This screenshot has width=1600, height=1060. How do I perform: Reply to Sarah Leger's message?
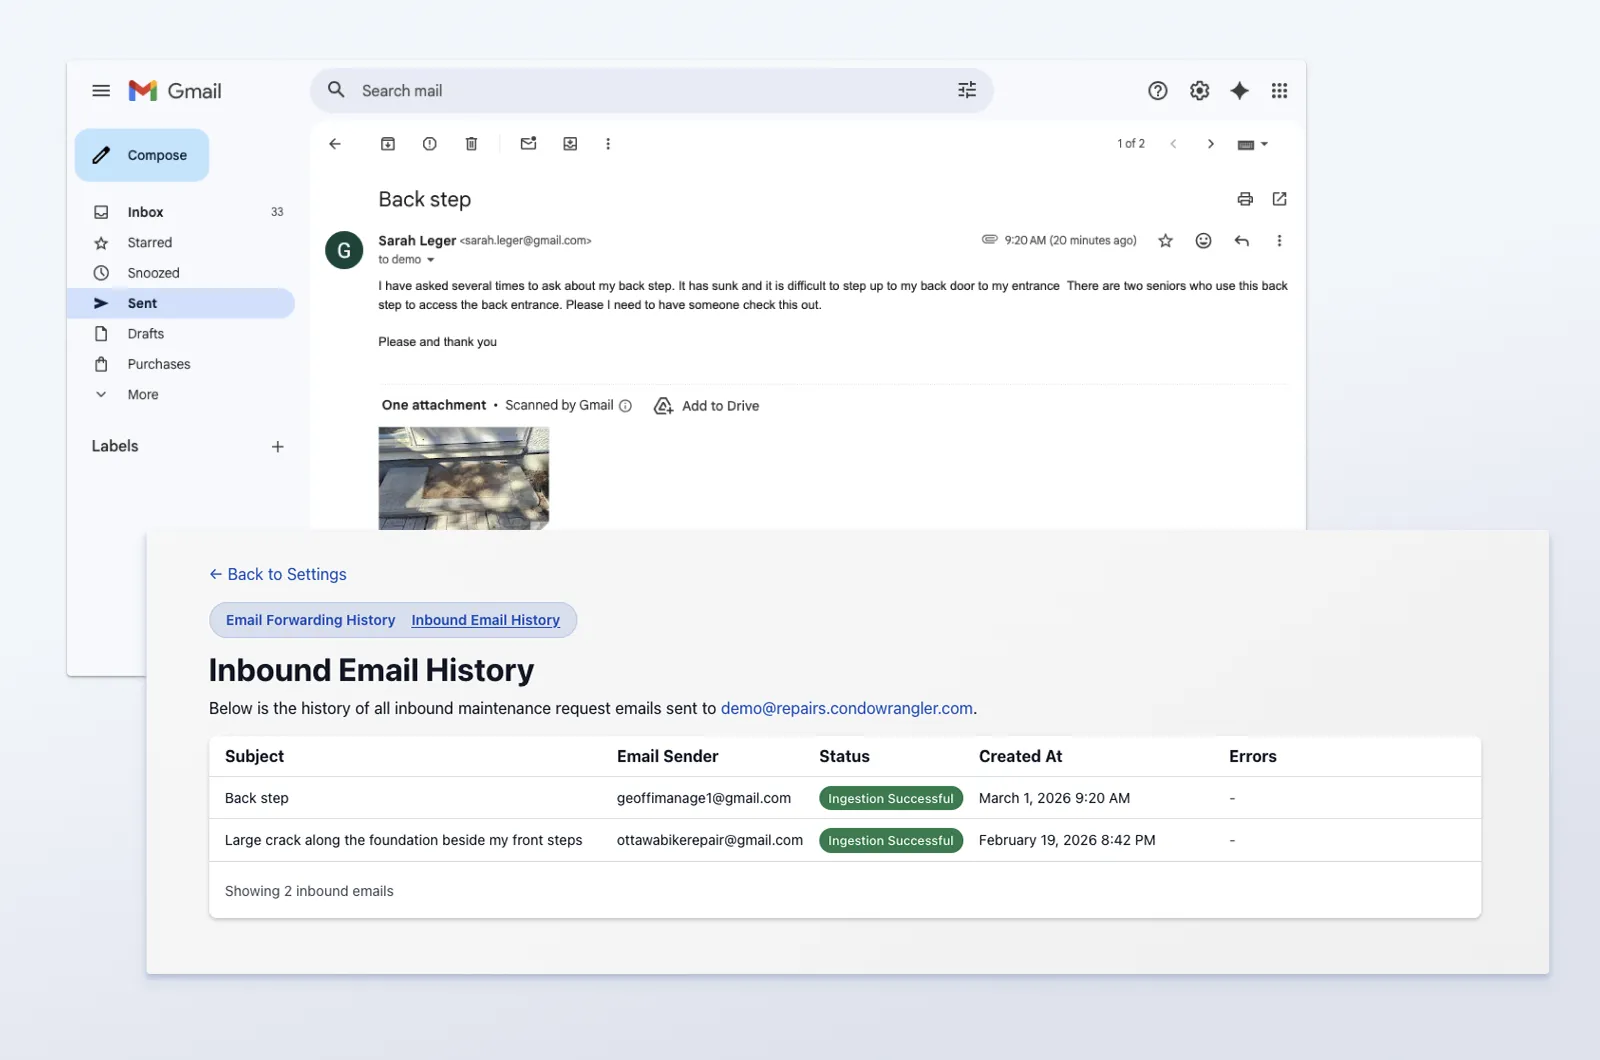click(1242, 241)
